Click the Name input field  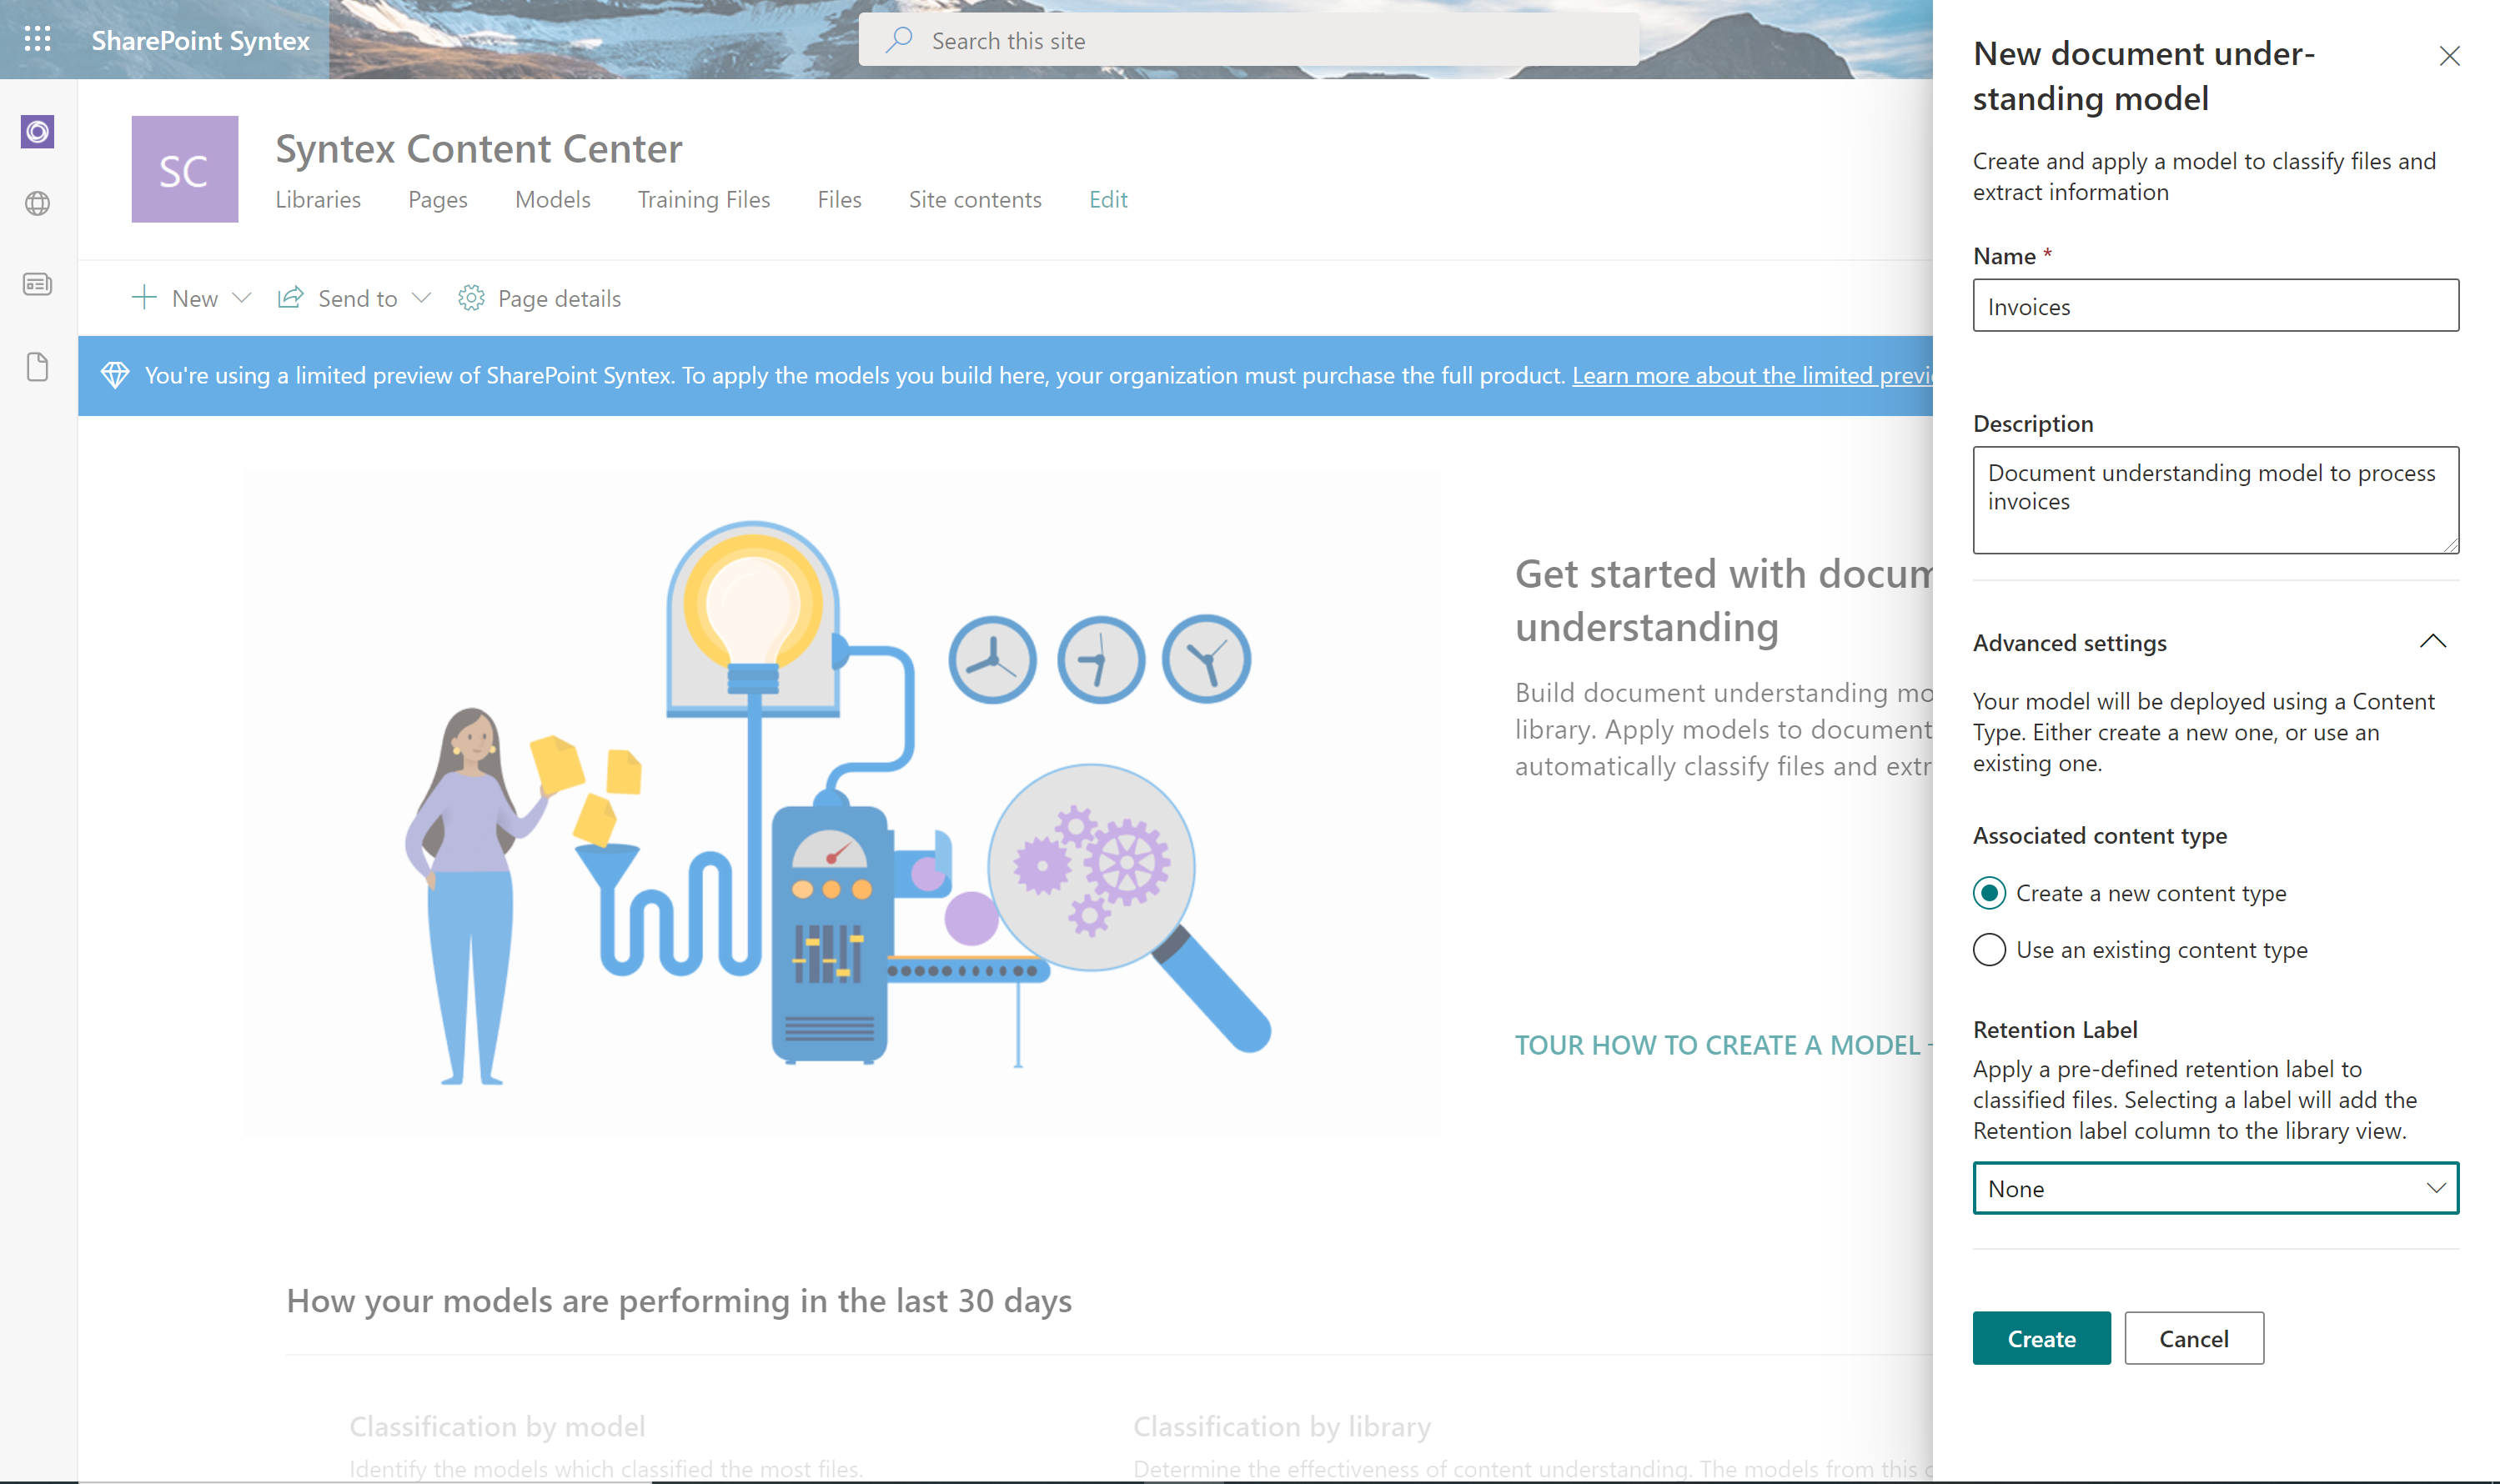coord(2215,306)
